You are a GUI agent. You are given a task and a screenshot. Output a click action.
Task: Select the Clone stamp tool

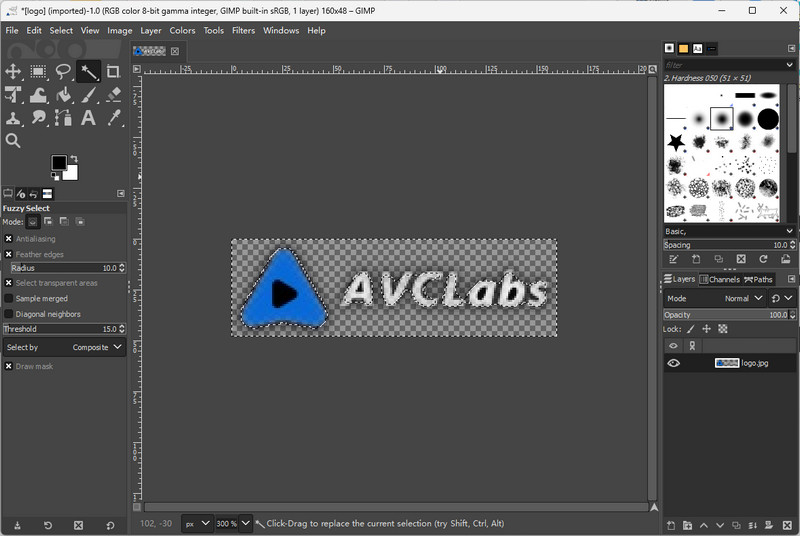tap(13, 118)
